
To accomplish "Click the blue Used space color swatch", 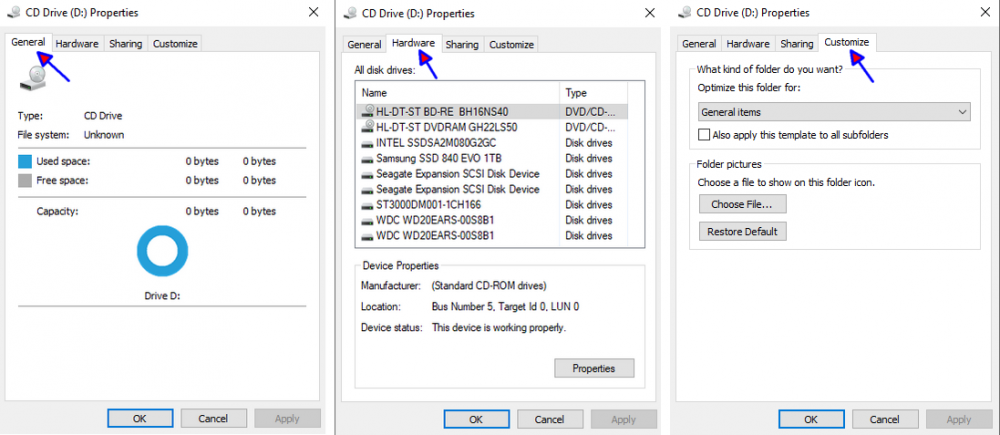I will tap(25, 161).
